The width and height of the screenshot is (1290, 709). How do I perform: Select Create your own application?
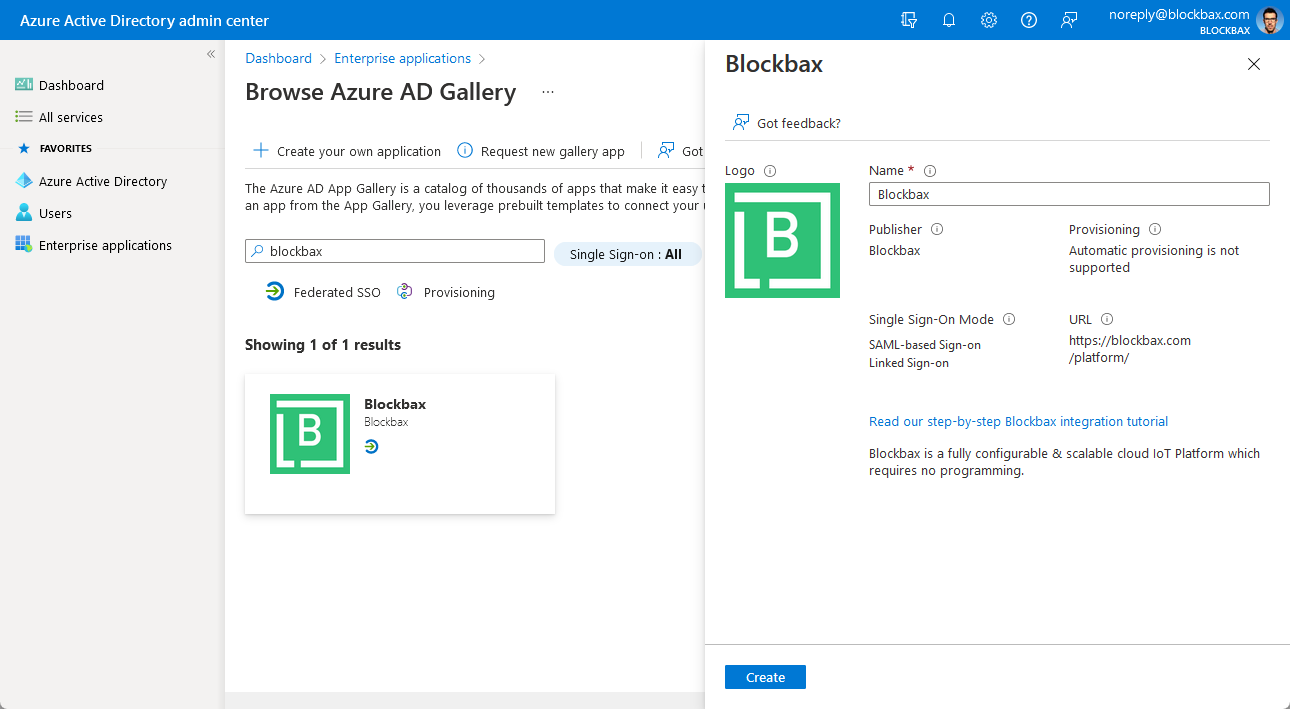tap(346, 151)
